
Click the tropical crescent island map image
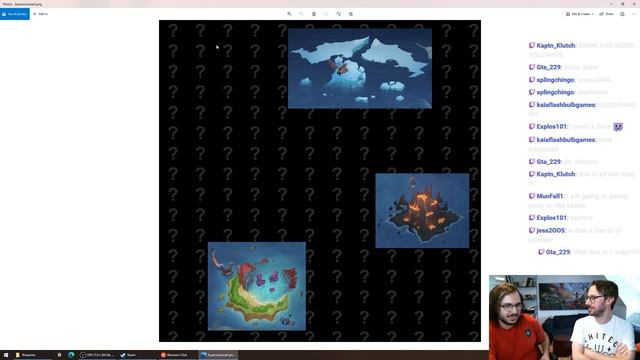coord(257,286)
